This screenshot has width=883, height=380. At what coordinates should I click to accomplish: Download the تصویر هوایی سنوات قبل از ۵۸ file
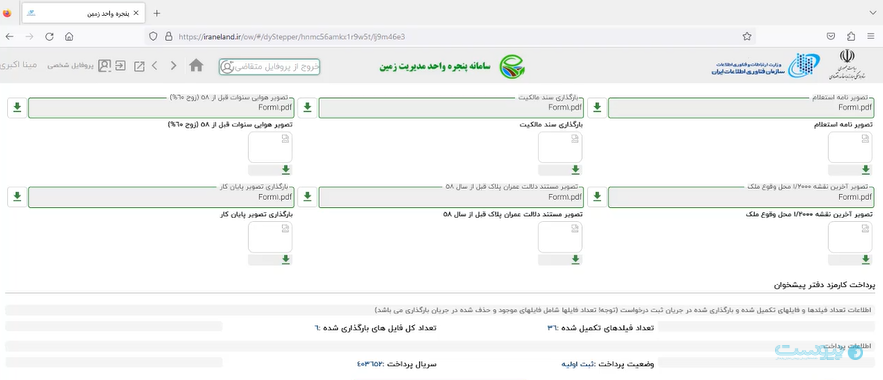click(x=17, y=108)
